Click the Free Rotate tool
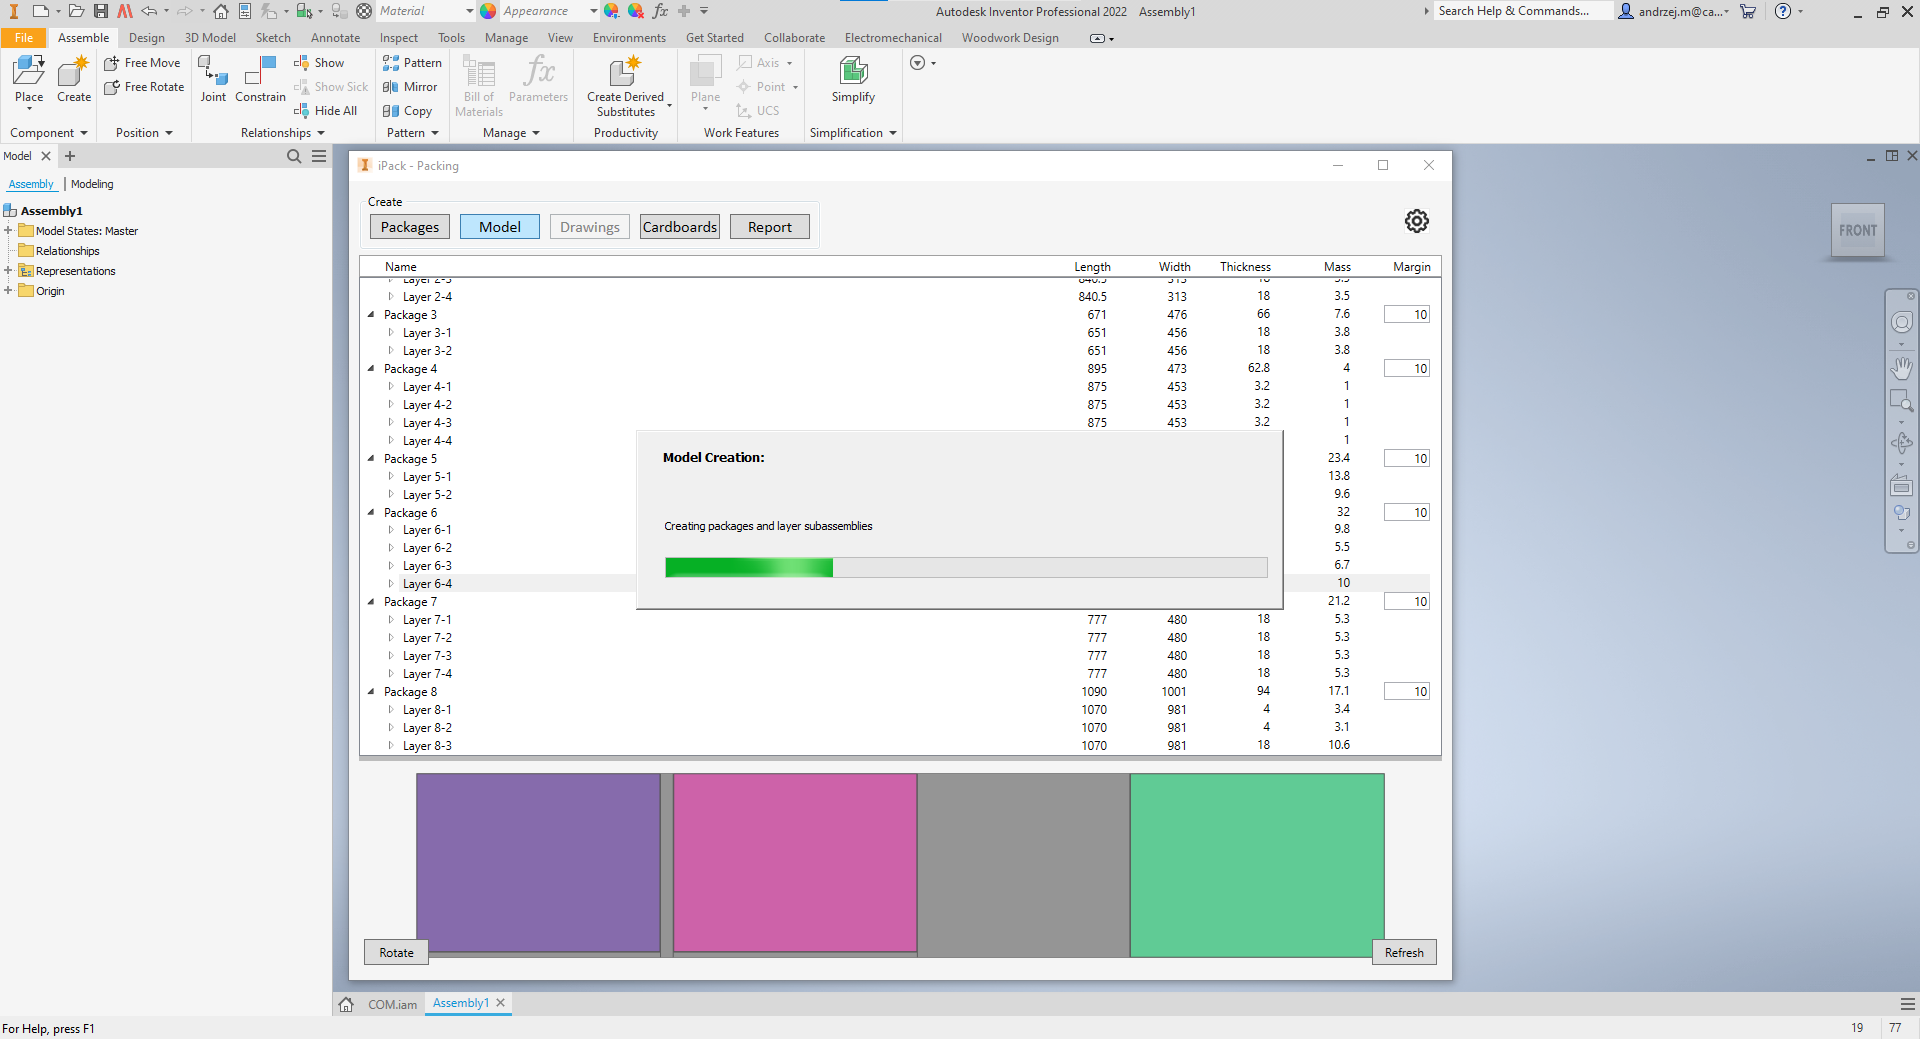Screen dimensions: 1920x1039 (145, 87)
